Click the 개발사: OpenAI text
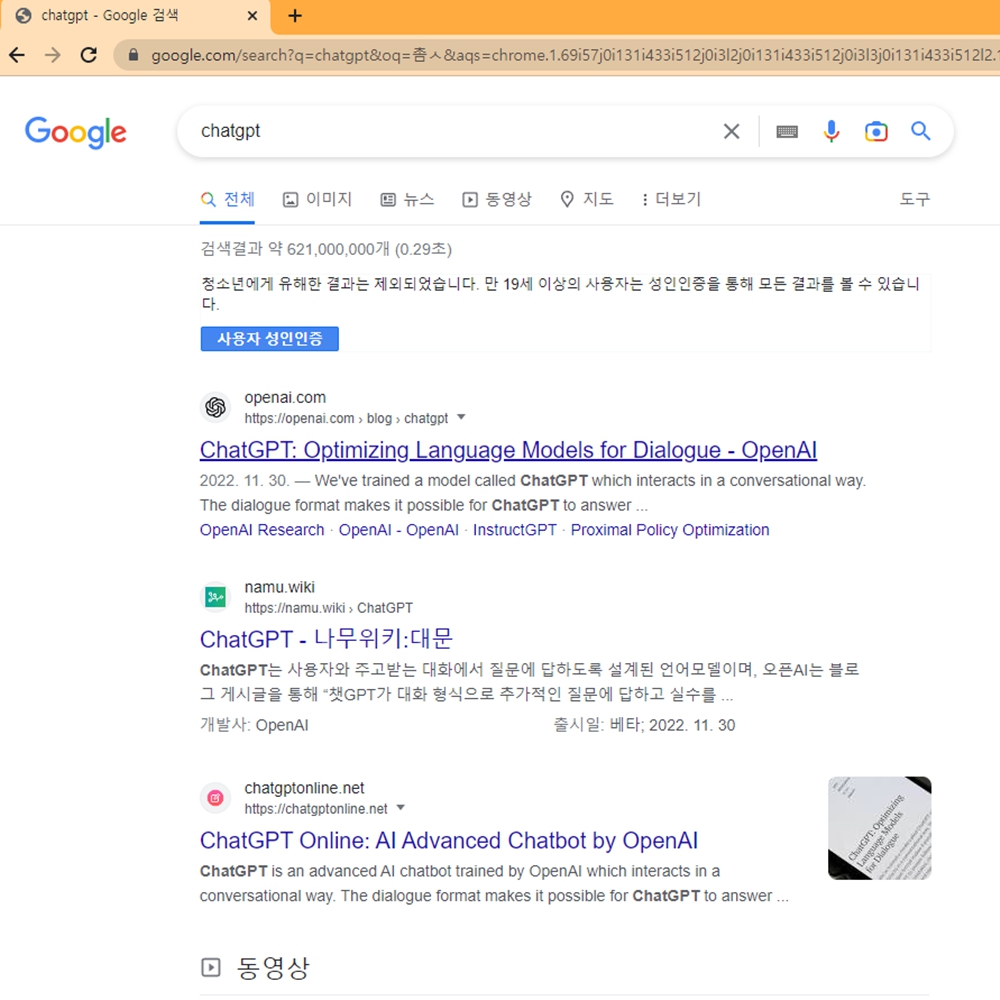The image size is (1000, 1000). point(254,725)
